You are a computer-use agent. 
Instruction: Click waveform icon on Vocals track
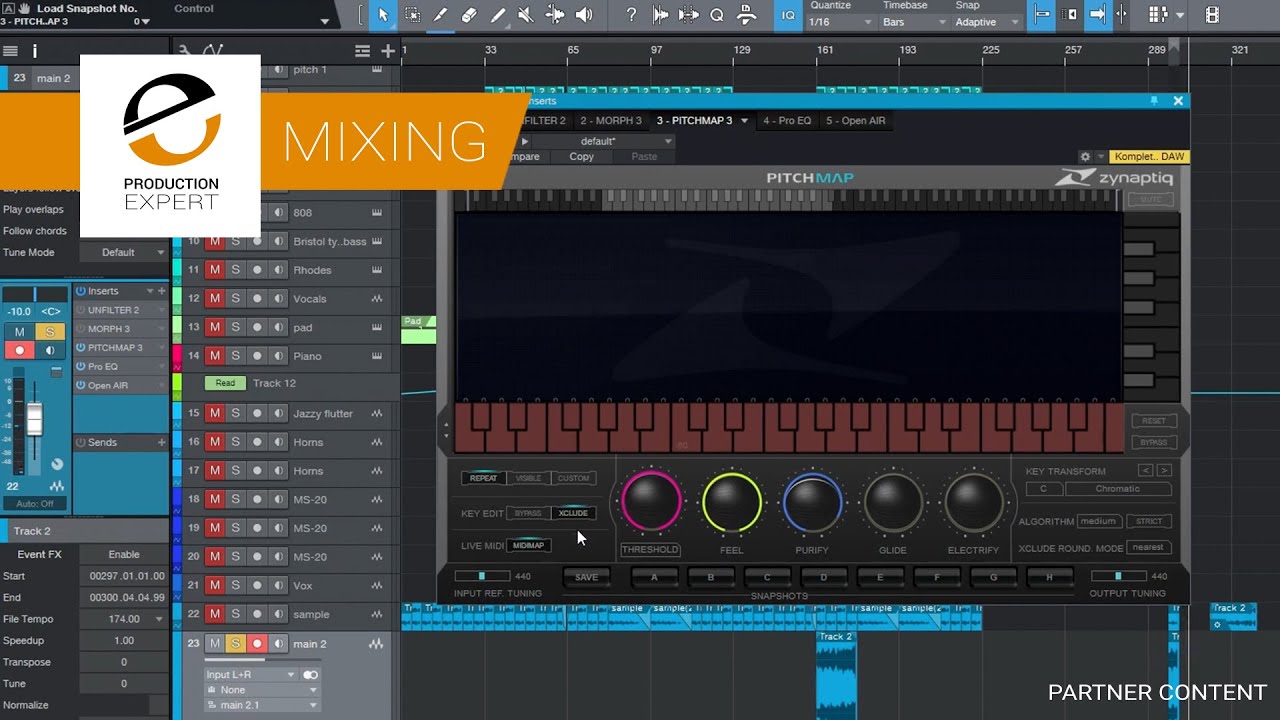pos(377,298)
